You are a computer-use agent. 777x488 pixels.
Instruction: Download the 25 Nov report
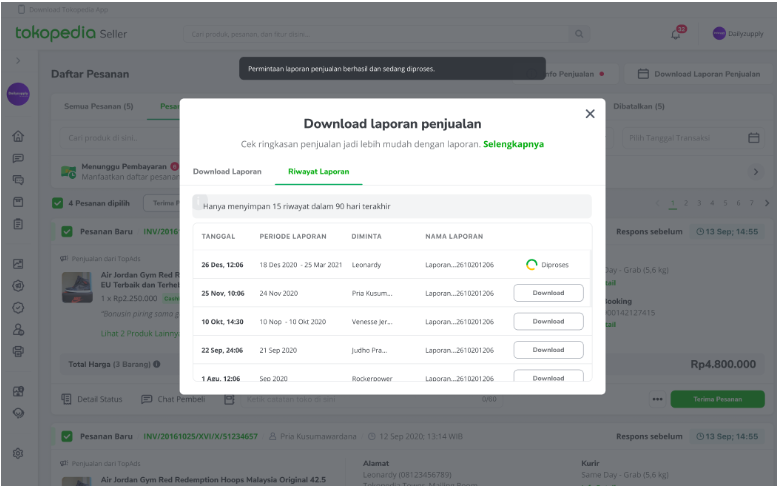click(x=548, y=293)
